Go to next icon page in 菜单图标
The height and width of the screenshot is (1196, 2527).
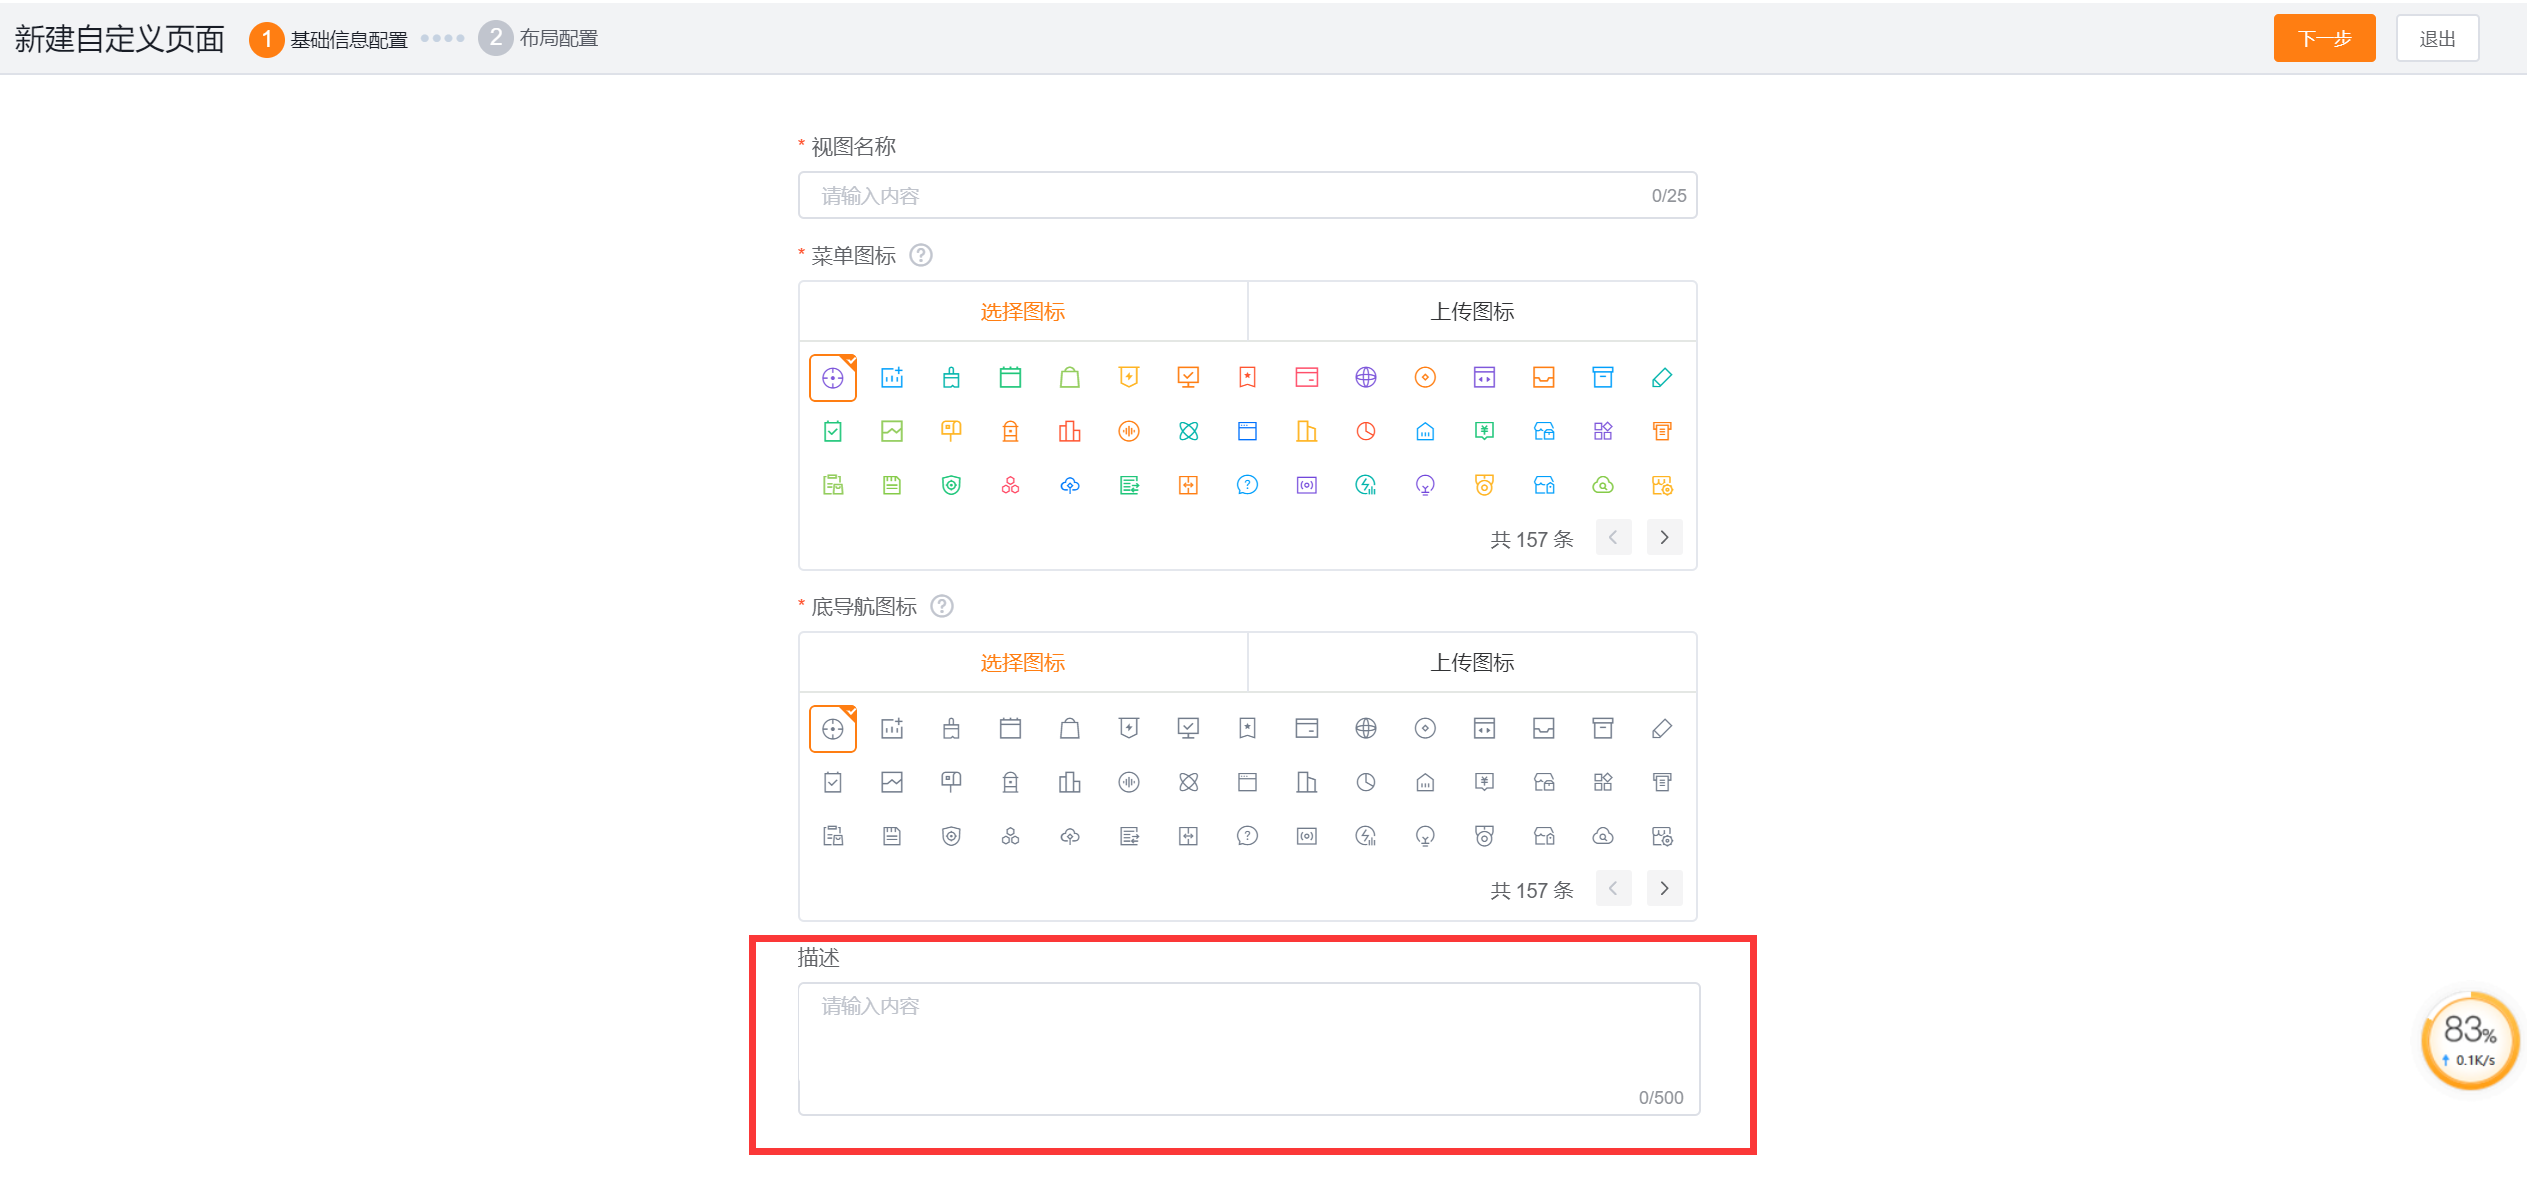coord(1664,538)
